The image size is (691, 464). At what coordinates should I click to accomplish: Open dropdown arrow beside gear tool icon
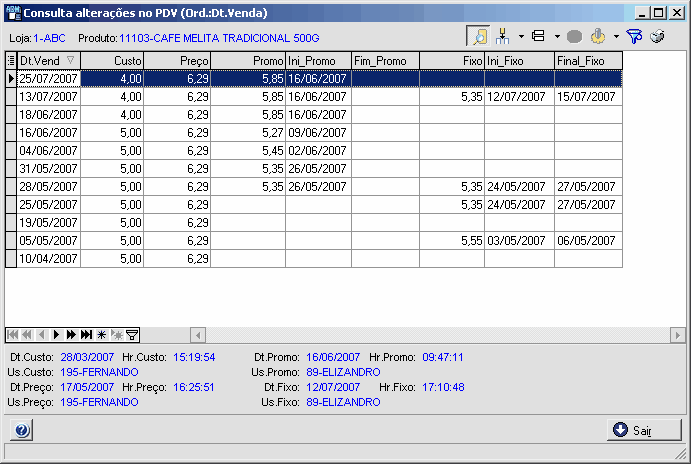616,37
